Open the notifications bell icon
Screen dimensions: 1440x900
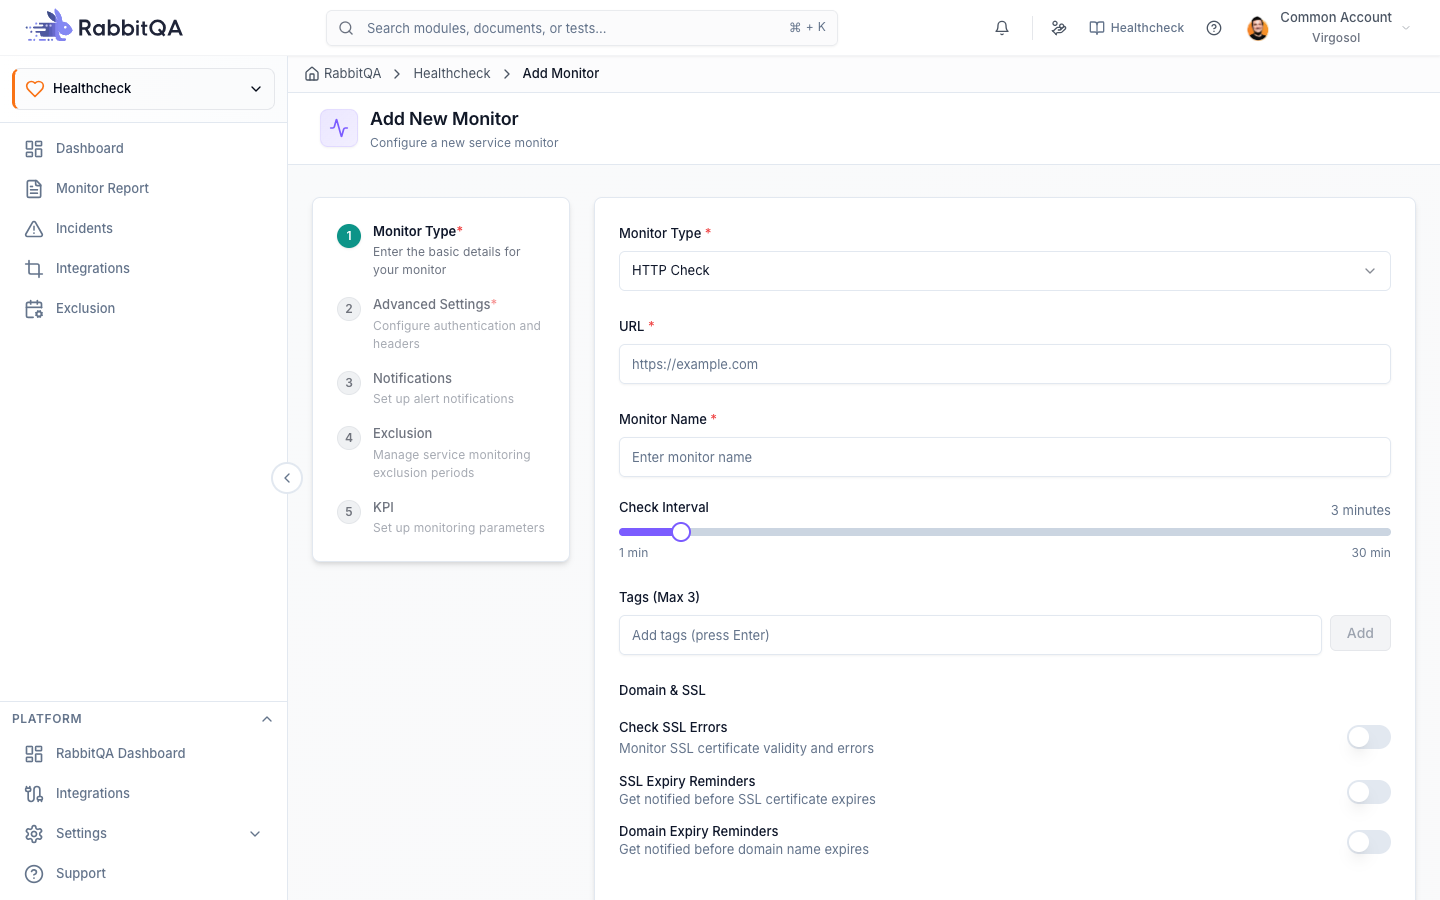[x=1002, y=28]
